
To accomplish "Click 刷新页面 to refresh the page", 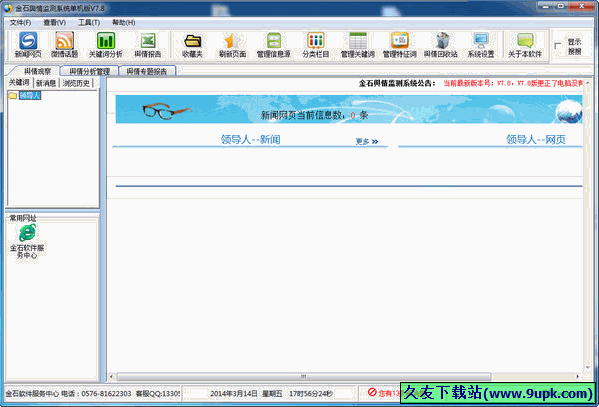I will point(232,45).
